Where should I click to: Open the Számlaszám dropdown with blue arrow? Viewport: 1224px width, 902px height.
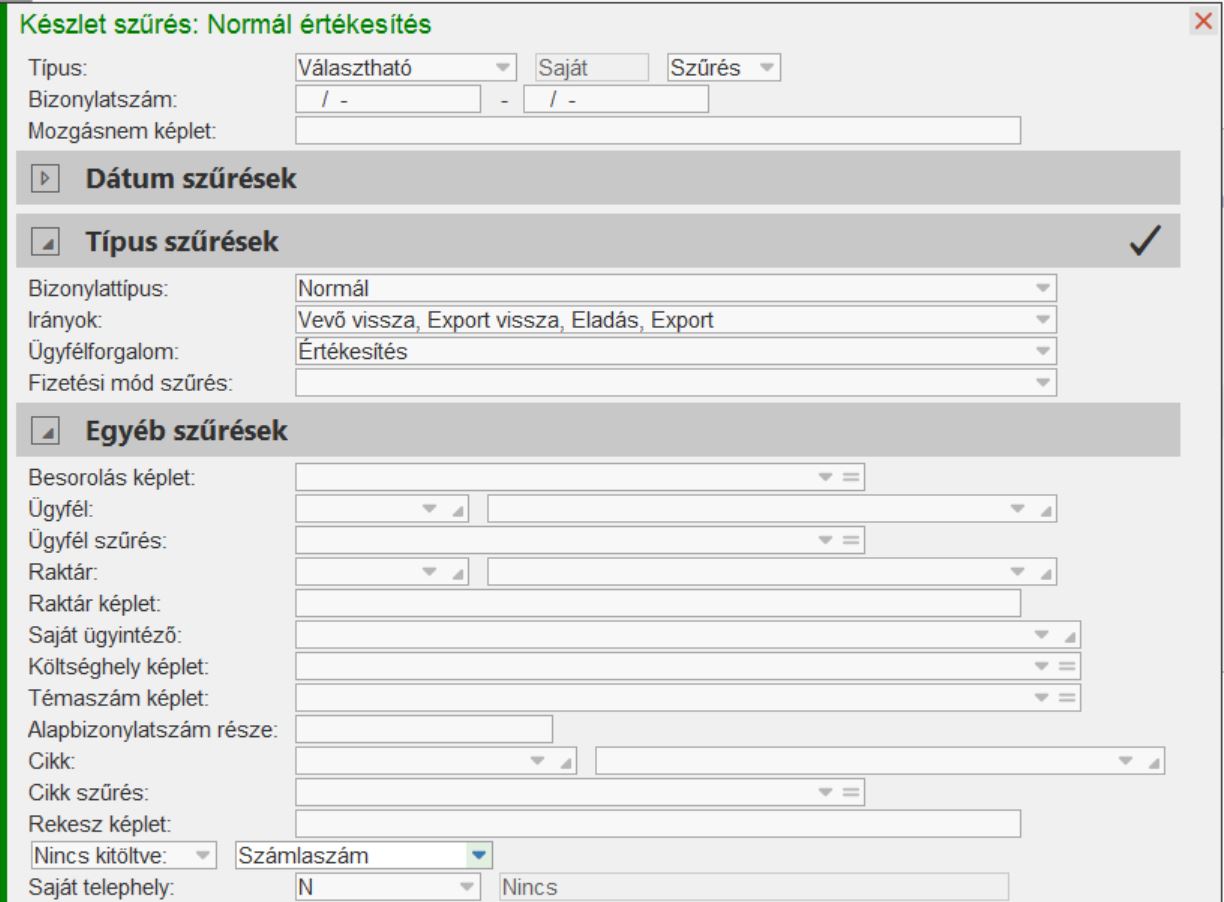point(478,855)
